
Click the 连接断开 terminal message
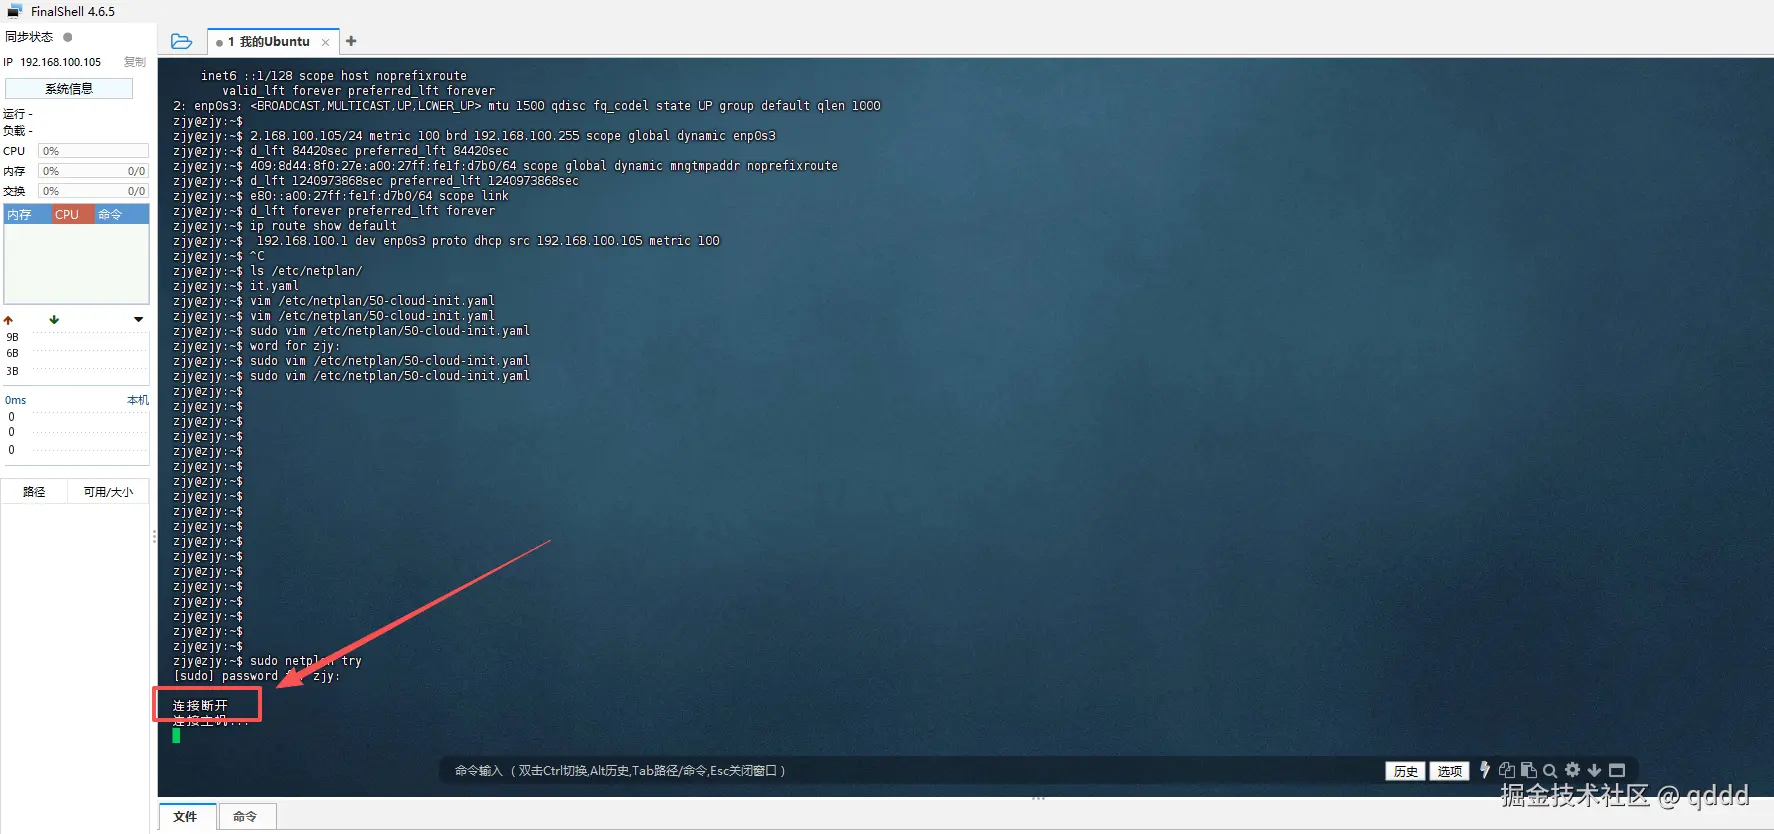coord(200,706)
